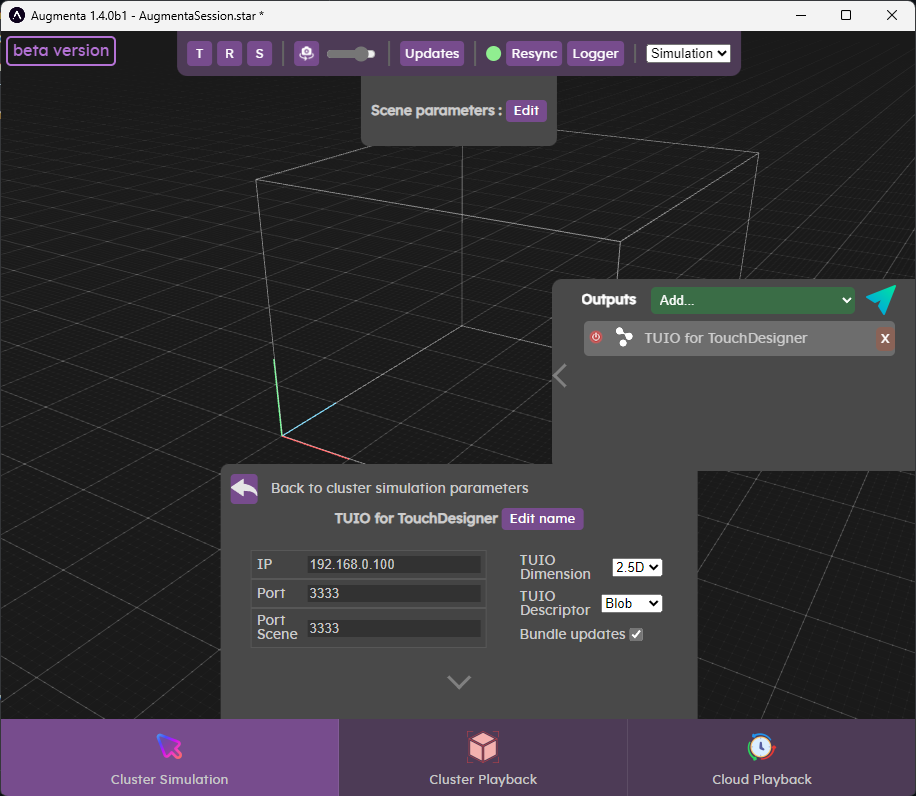Click the Port input field
916x796 pixels.
click(394, 593)
